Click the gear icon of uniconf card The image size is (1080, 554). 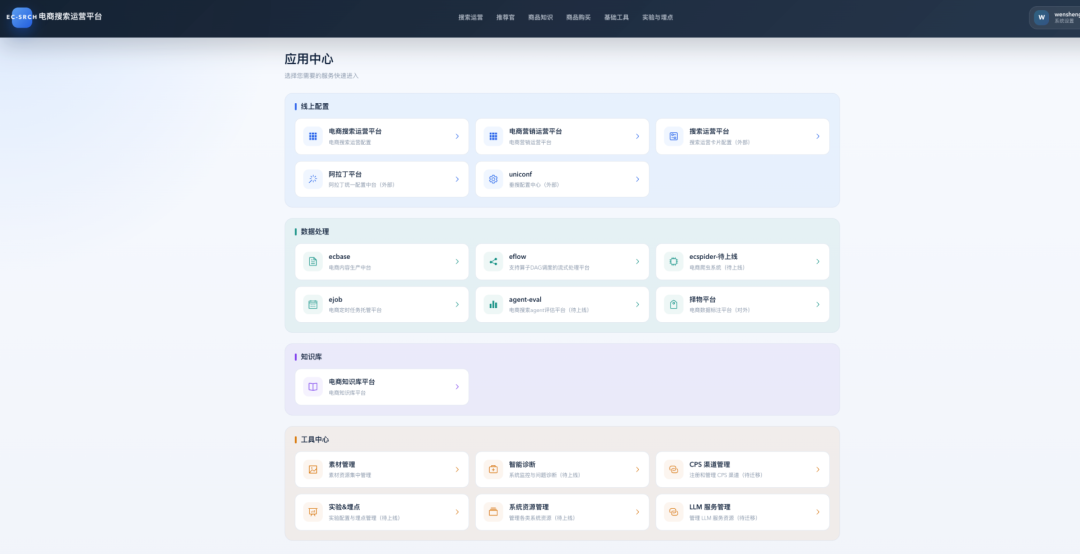[x=493, y=179]
